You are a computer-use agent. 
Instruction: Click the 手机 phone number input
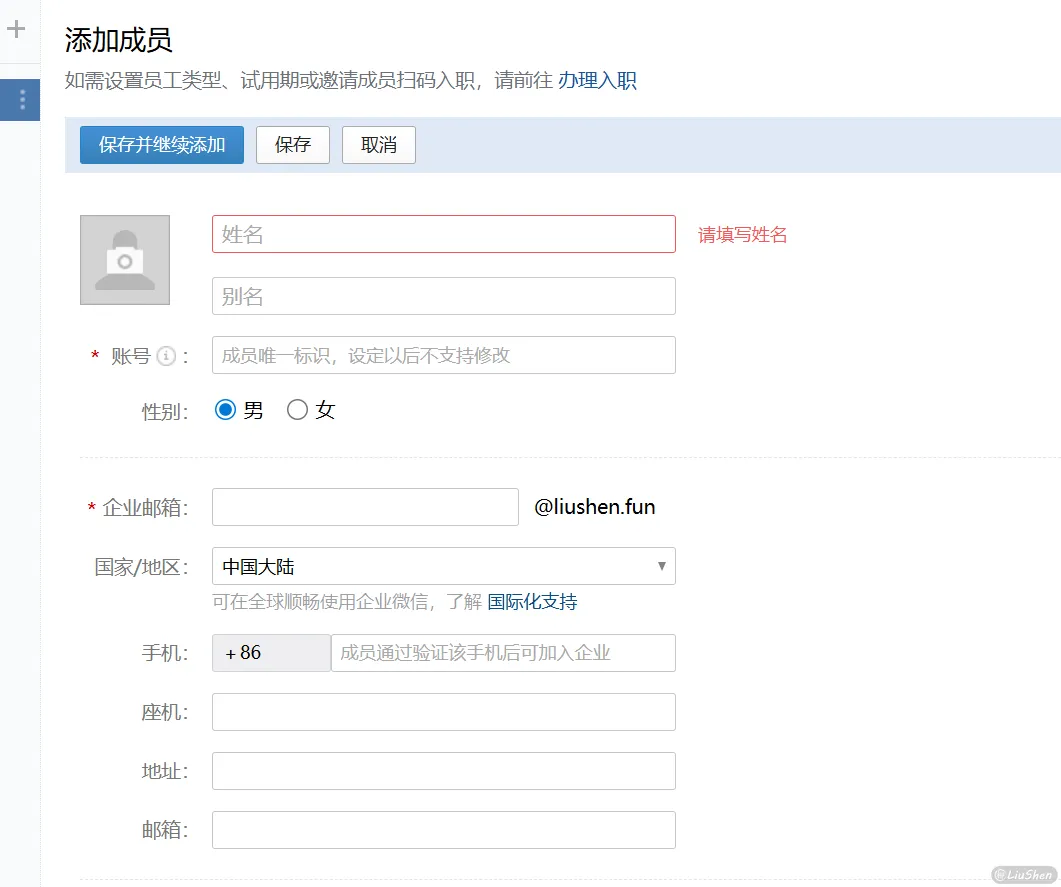pos(503,653)
